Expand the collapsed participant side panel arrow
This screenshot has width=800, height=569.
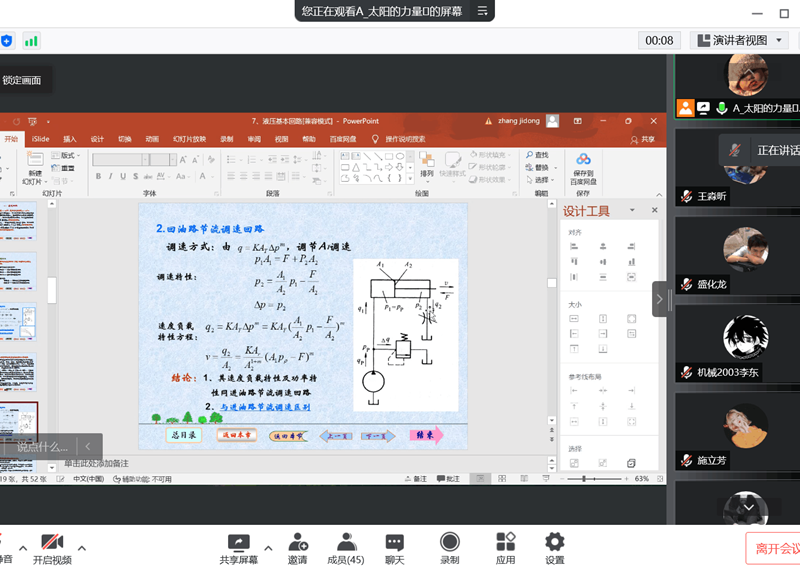(660, 299)
